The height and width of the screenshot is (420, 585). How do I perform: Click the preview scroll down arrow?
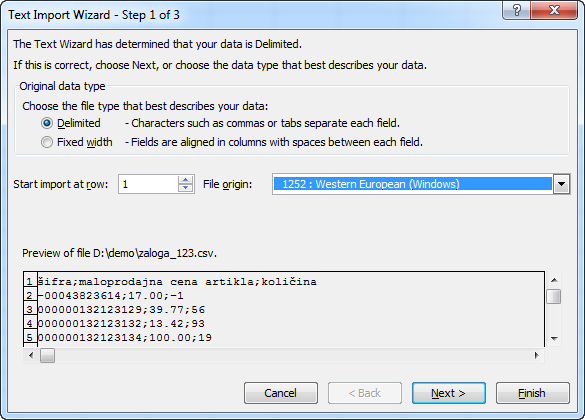click(x=554, y=339)
